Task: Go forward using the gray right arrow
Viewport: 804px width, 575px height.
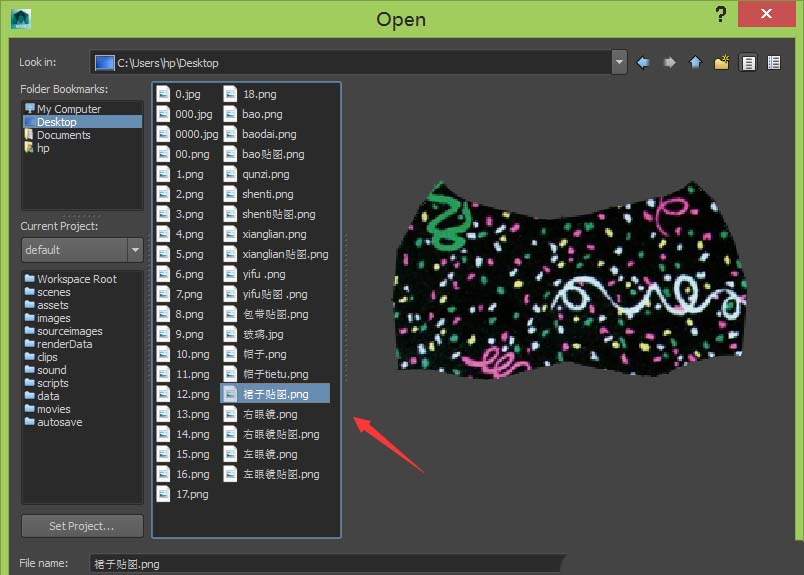Action: pos(669,63)
